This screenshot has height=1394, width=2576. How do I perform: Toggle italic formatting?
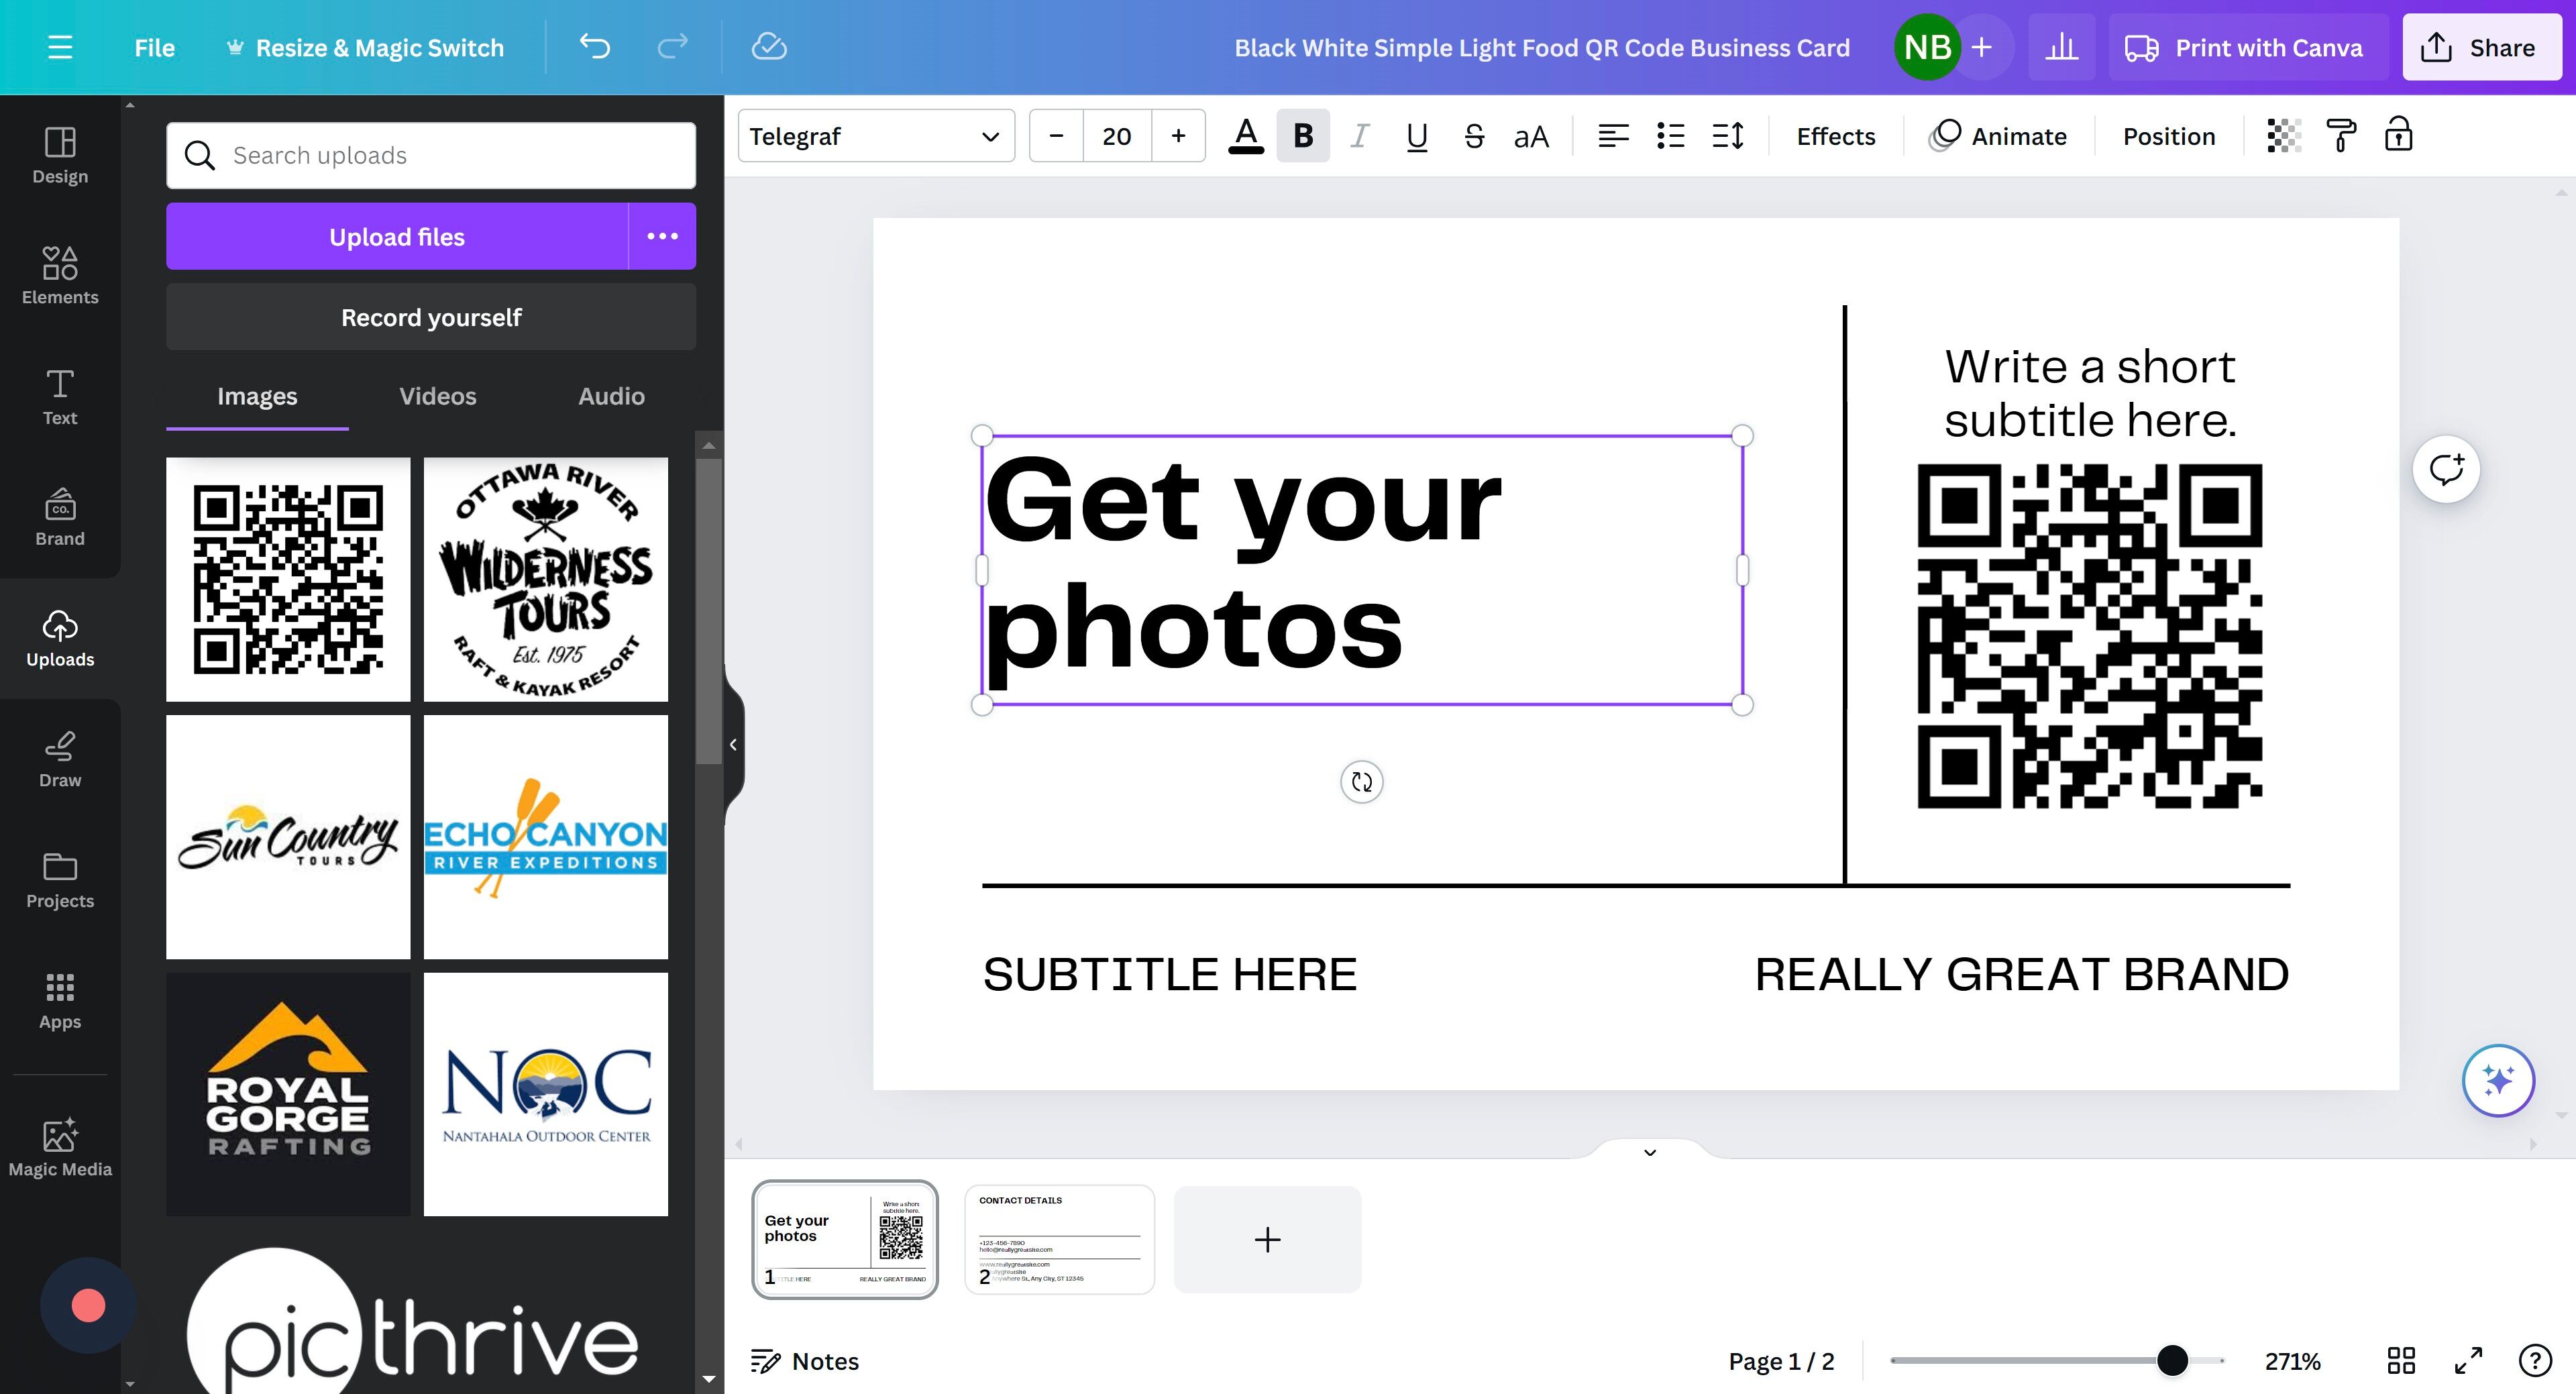click(1359, 136)
